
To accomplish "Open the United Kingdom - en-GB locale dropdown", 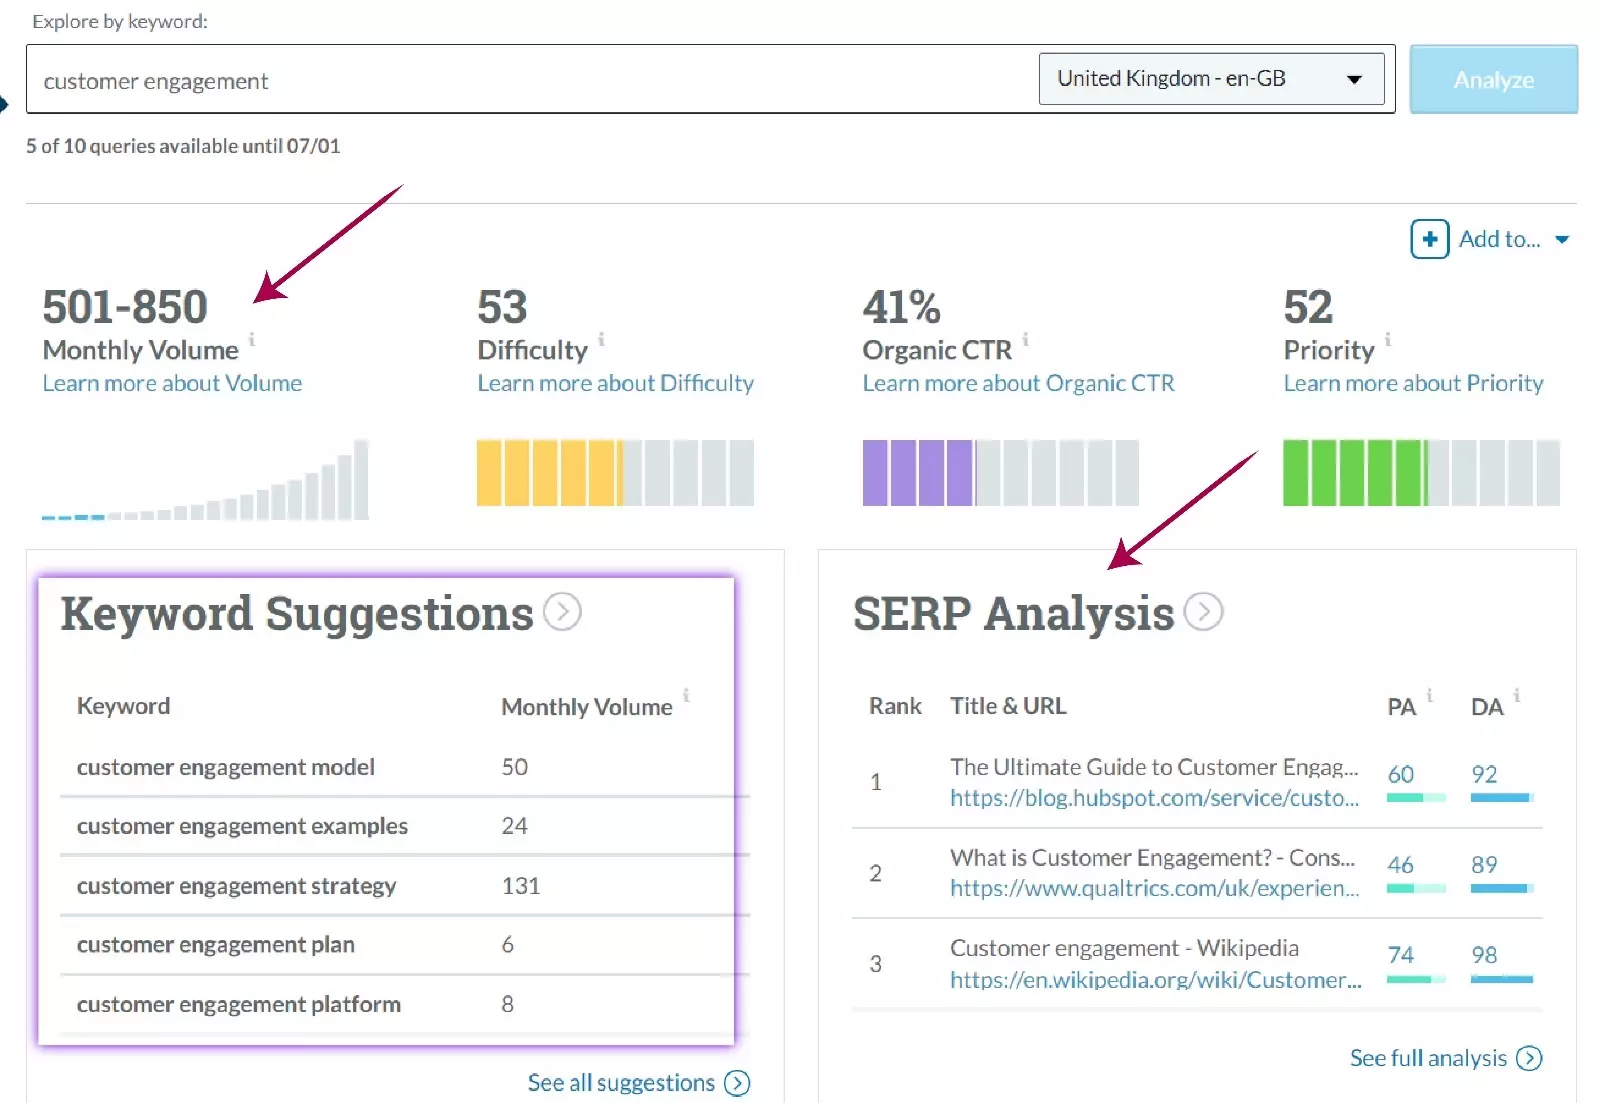I will [1211, 79].
